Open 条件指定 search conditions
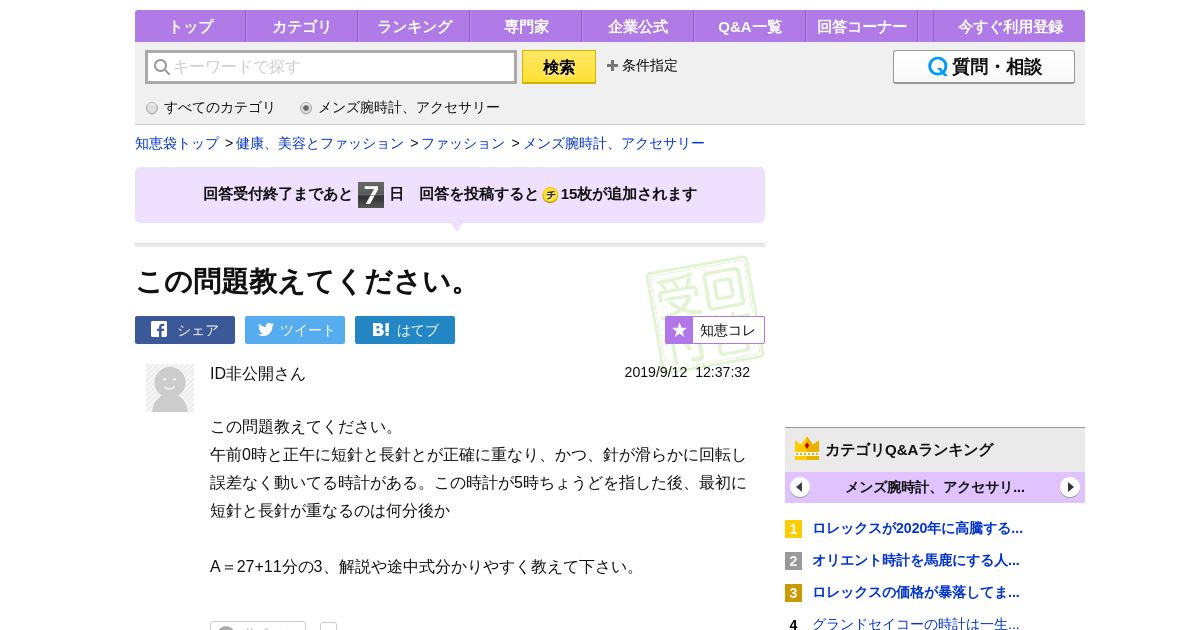 click(642, 66)
